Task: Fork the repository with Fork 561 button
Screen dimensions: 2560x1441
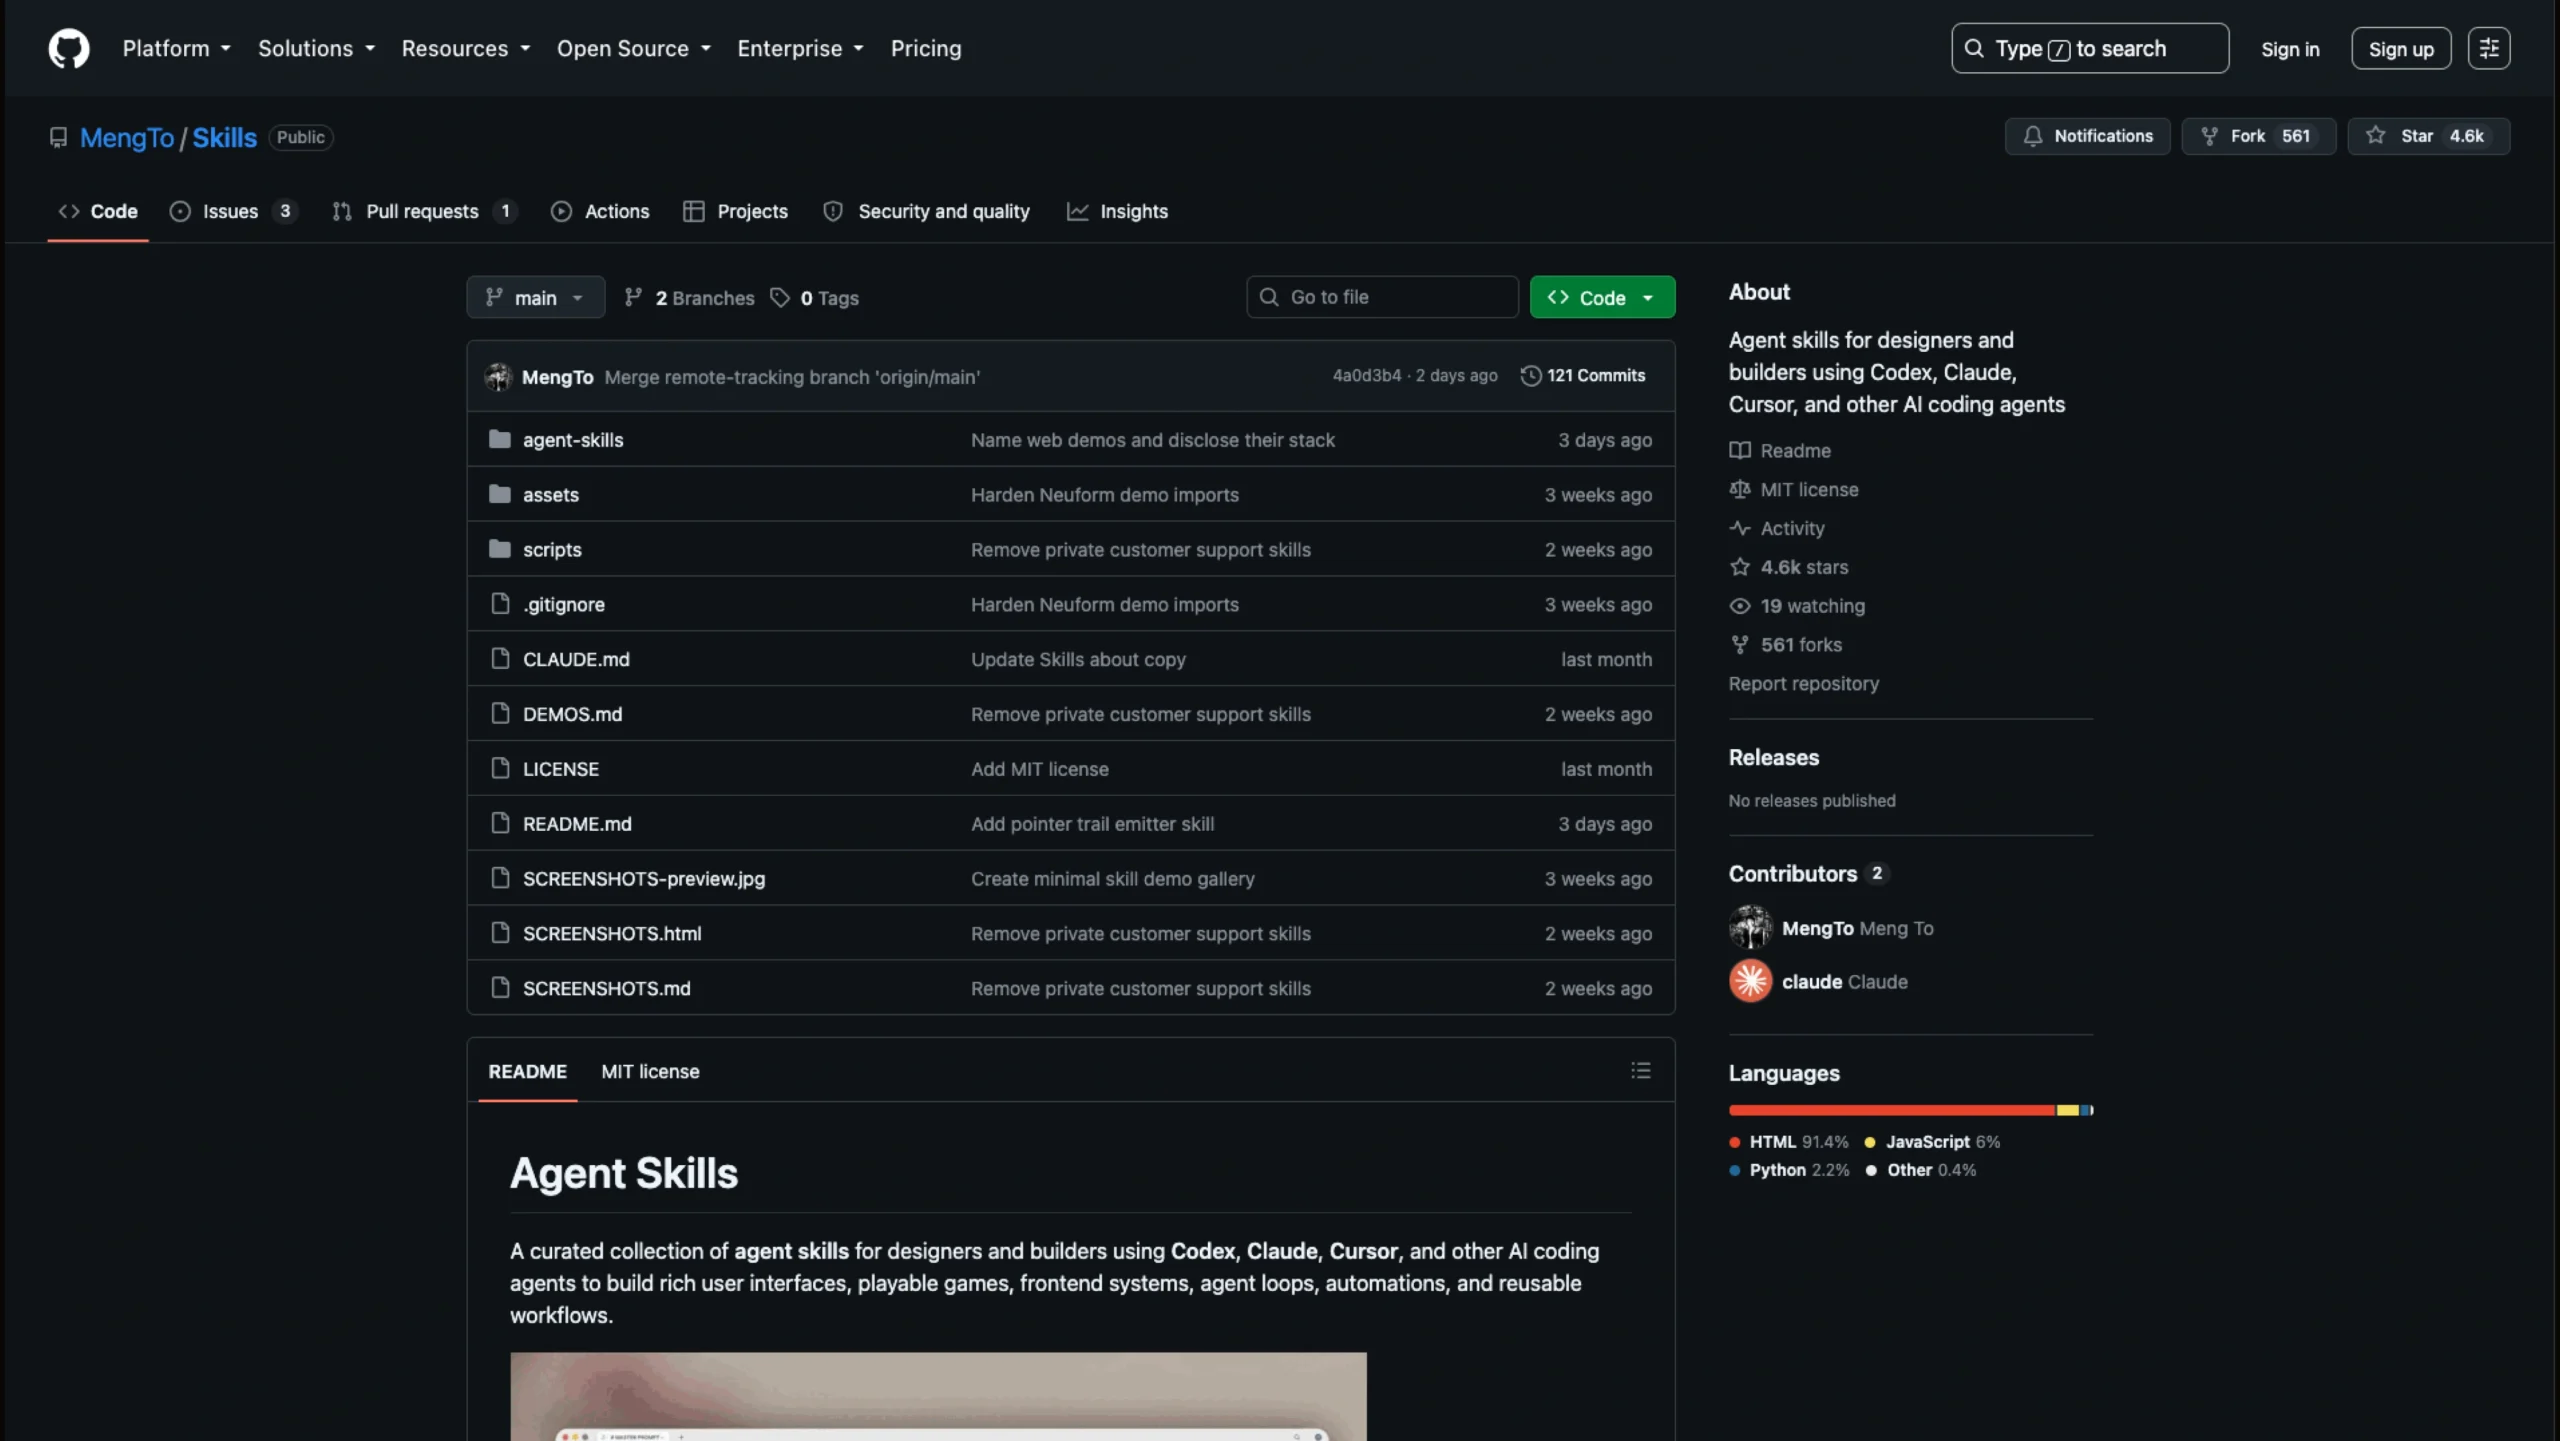Action: 2258,136
